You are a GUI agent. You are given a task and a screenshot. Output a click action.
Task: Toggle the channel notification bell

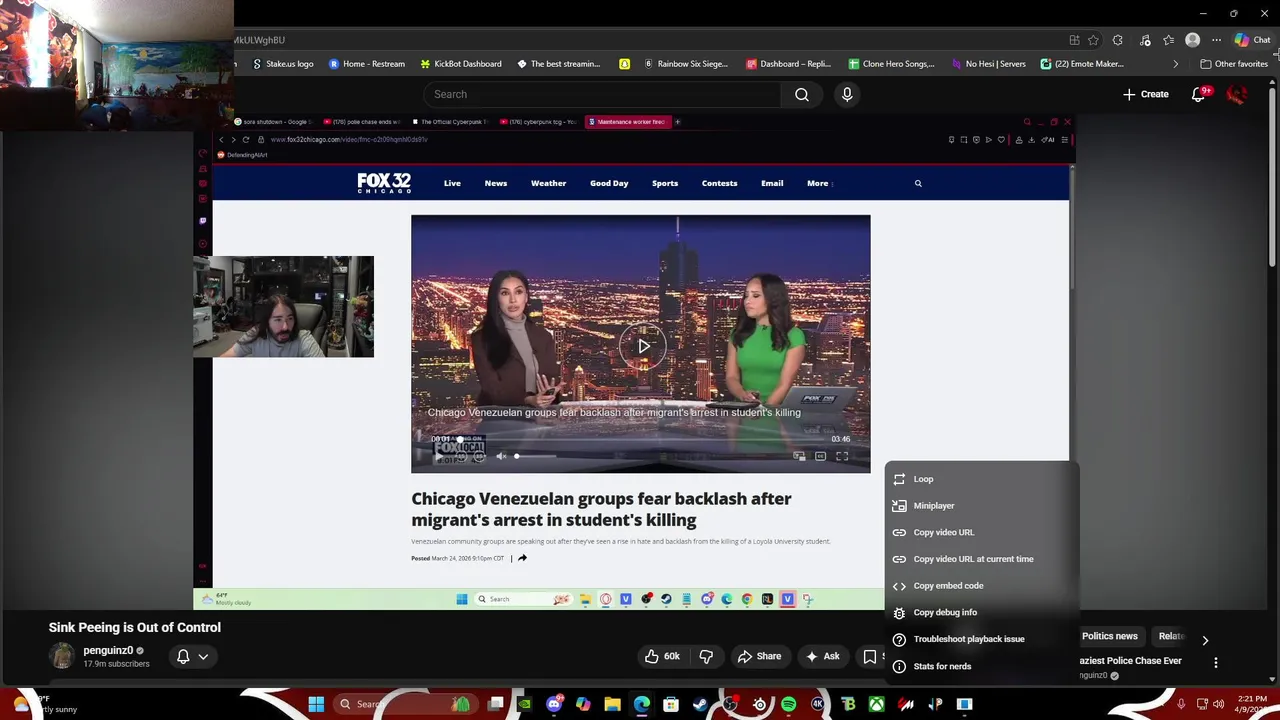[183, 656]
